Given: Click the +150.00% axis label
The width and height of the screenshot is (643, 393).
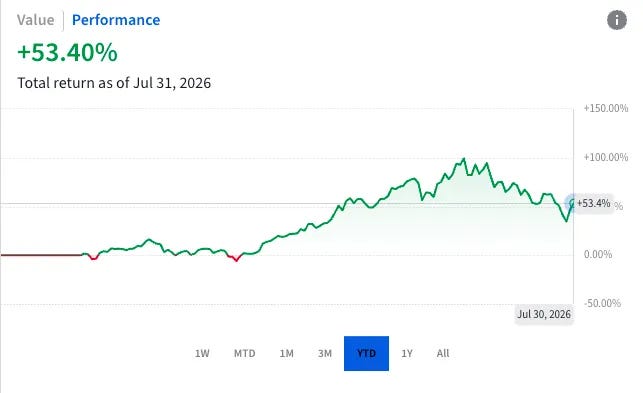Looking at the screenshot, I should [x=606, y=108].
